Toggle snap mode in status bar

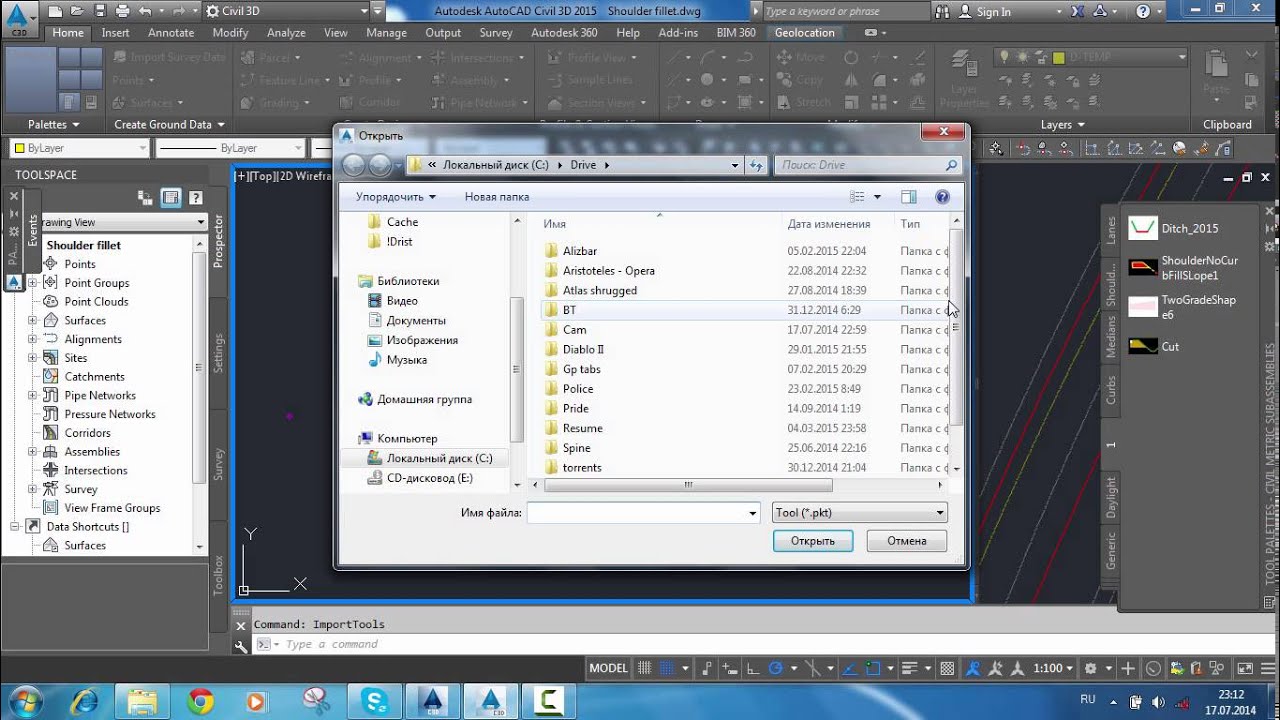click(669, 668)
